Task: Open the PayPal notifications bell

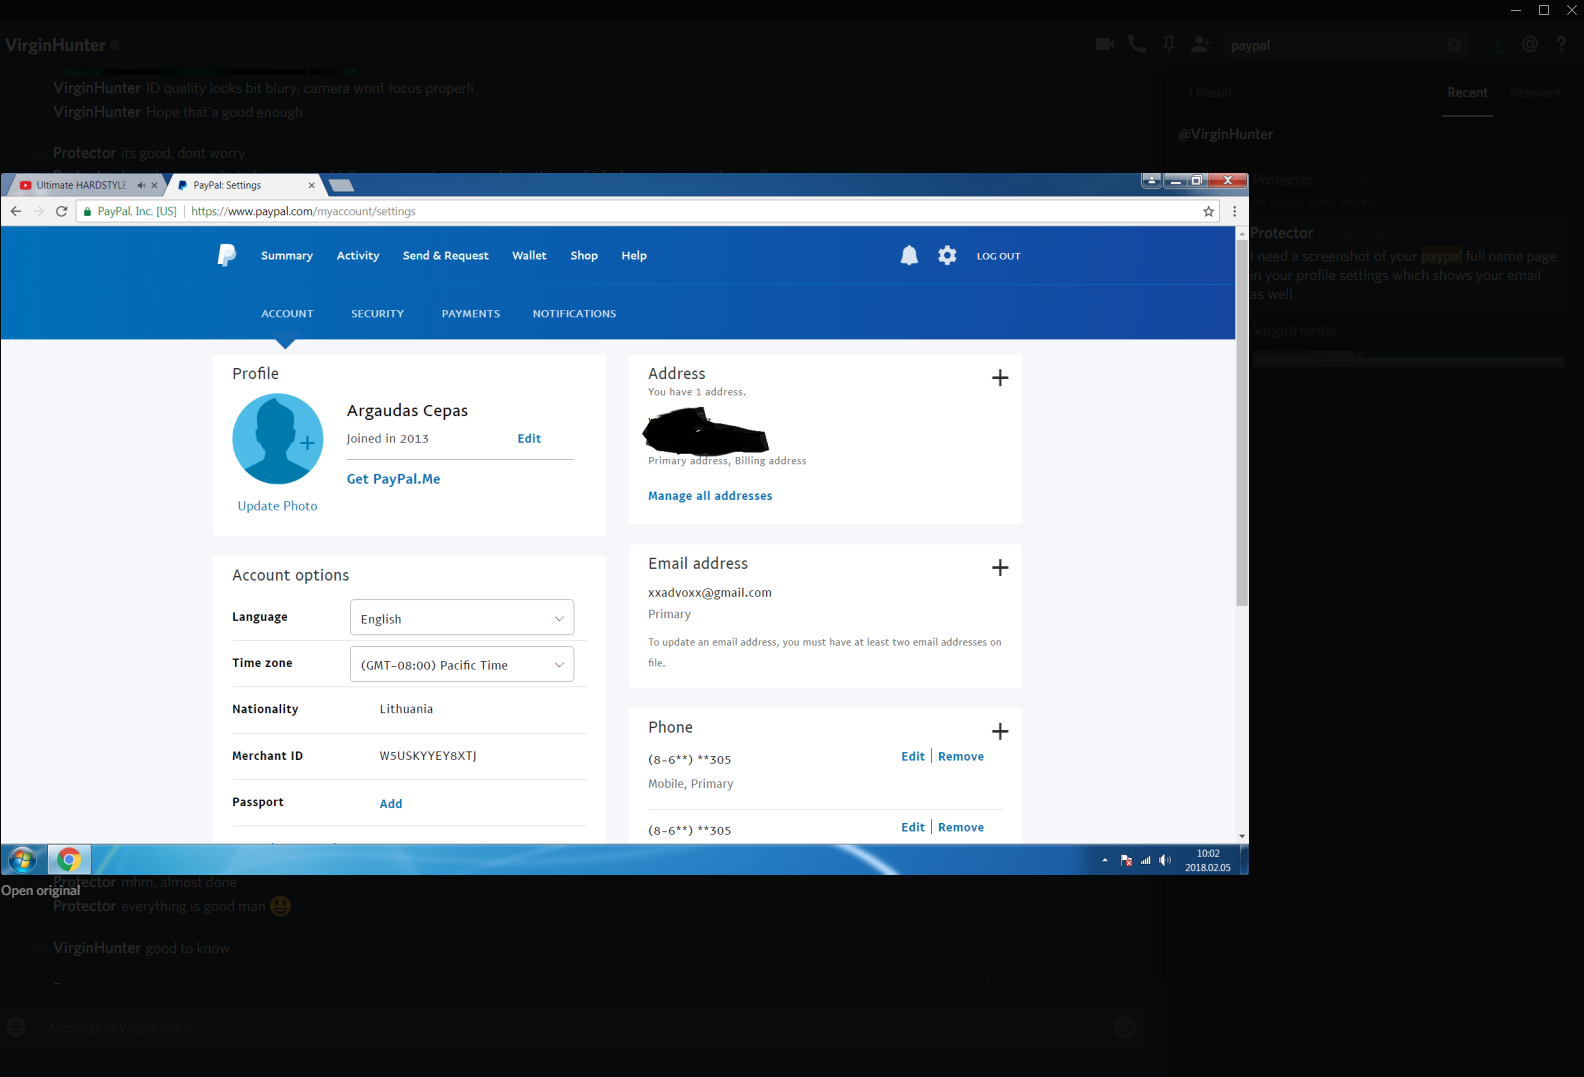Action: click(909, 256)
